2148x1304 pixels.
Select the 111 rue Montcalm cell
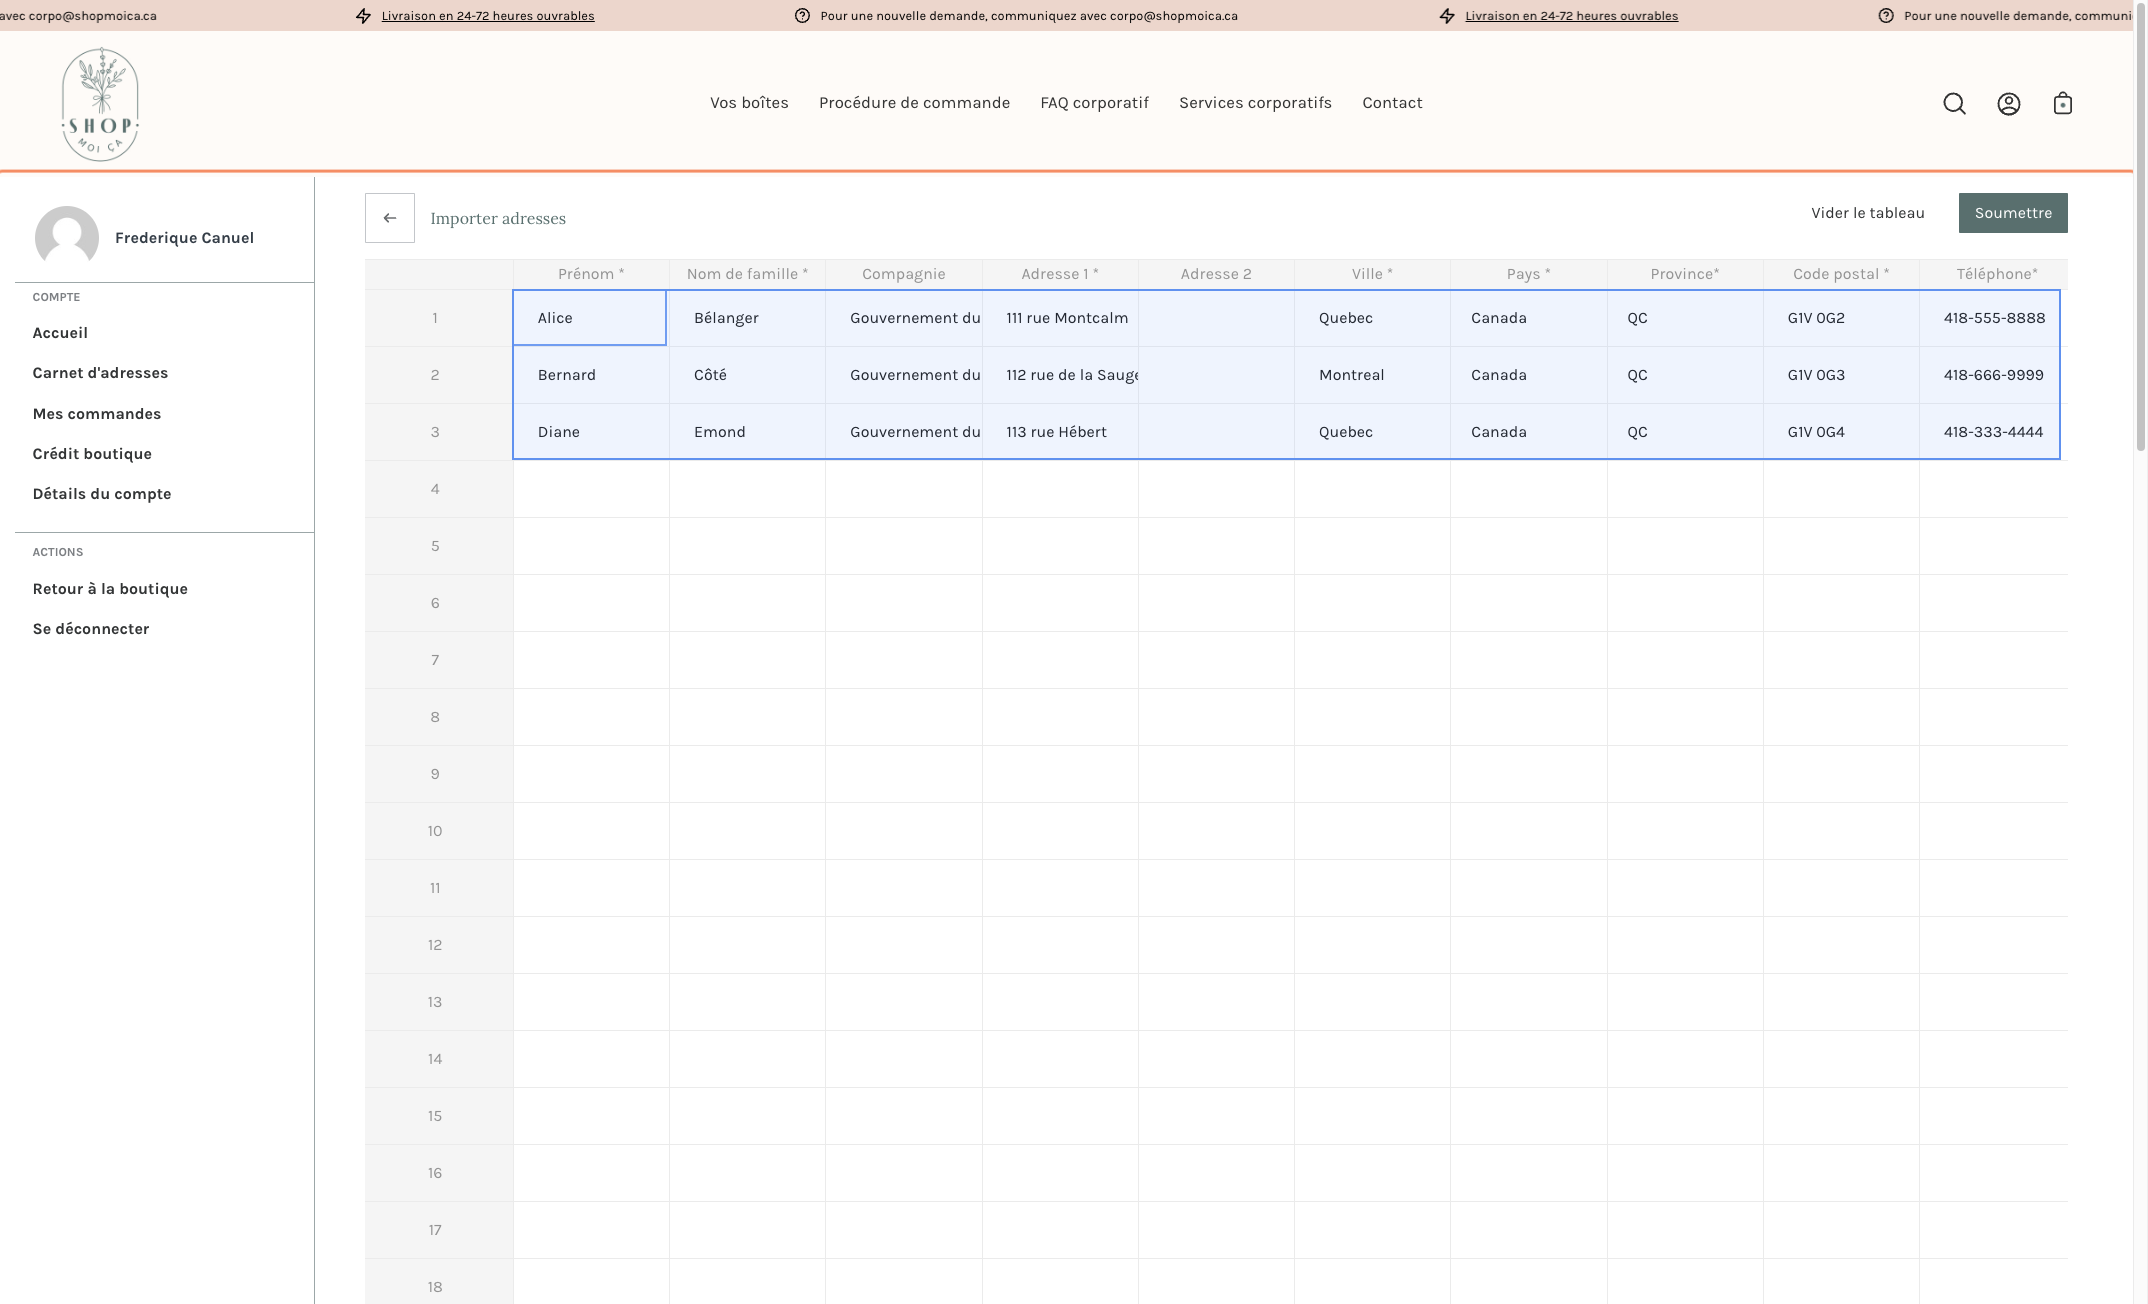1060,318
